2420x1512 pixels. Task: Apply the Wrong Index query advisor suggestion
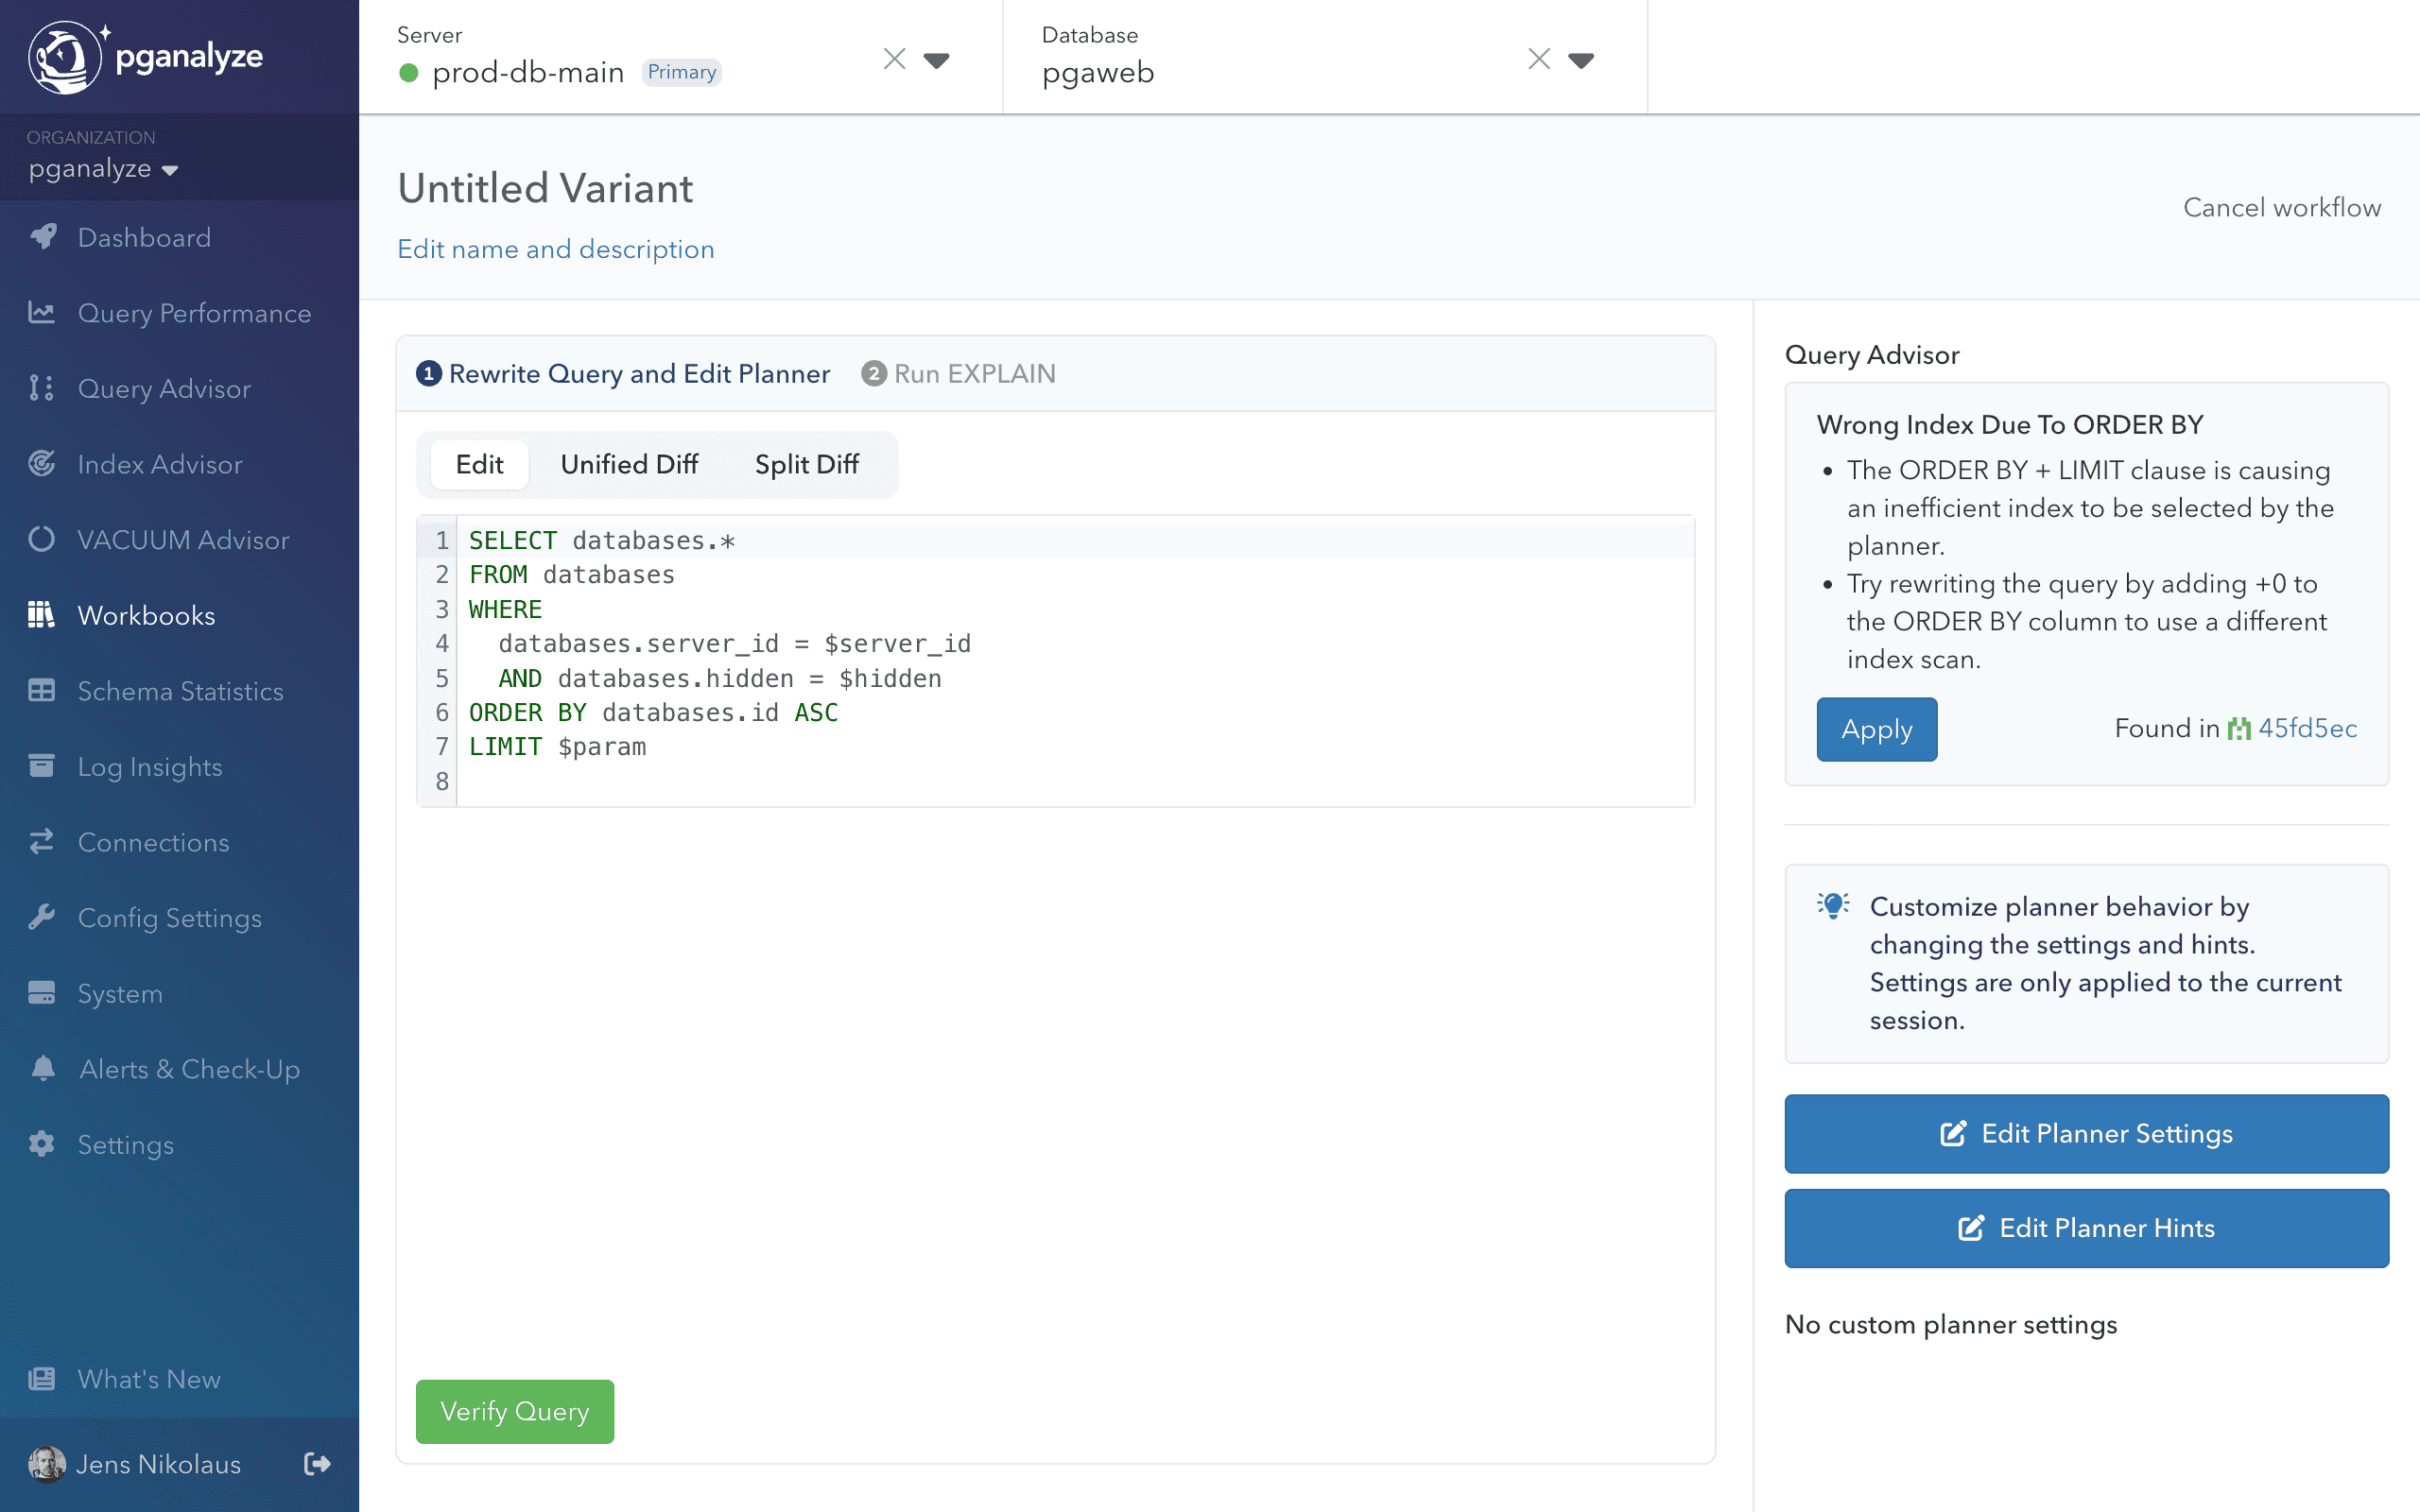point(1876,729)
